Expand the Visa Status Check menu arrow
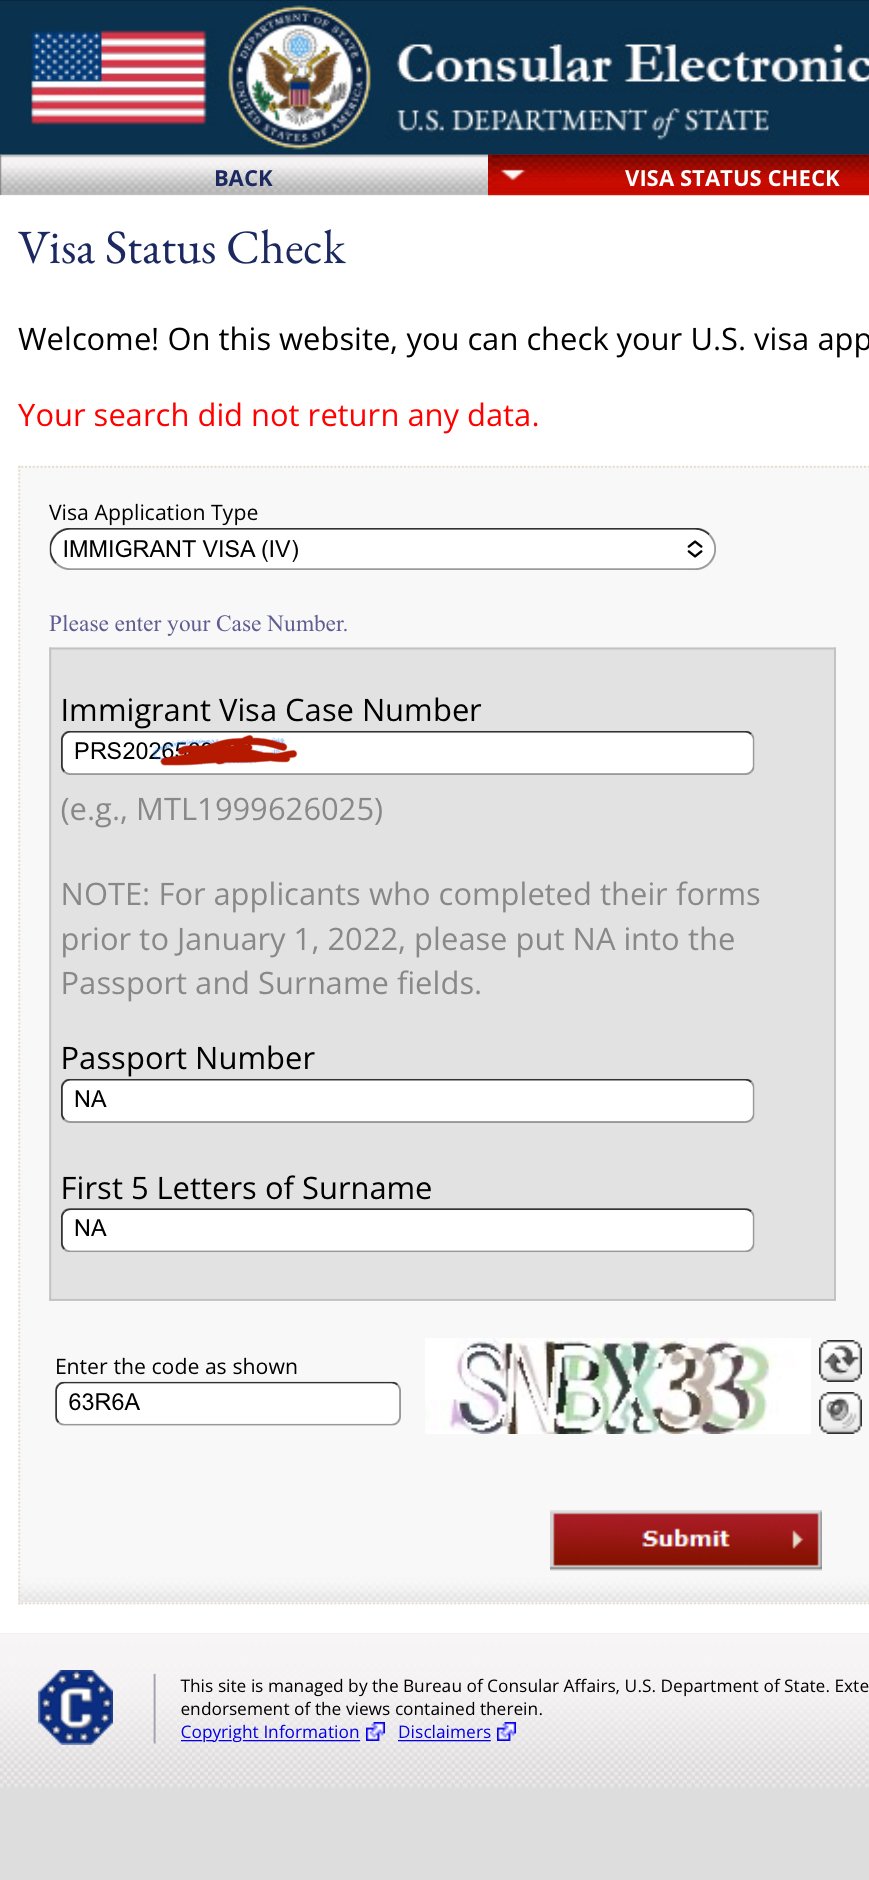869x1880 pixels. 512,176
